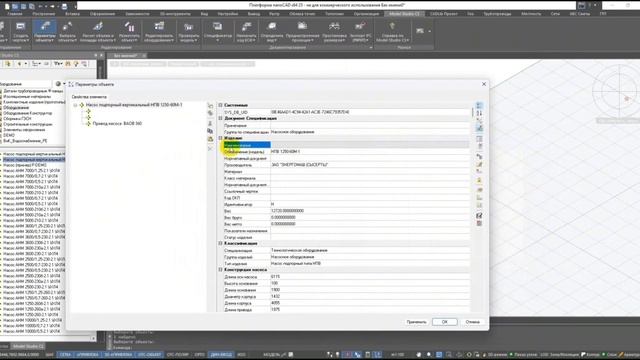Toggle ДИН-ВВОД dynamic input in status bar
Image resolution: width=640 pixels, height=360 pixels.
221,355
